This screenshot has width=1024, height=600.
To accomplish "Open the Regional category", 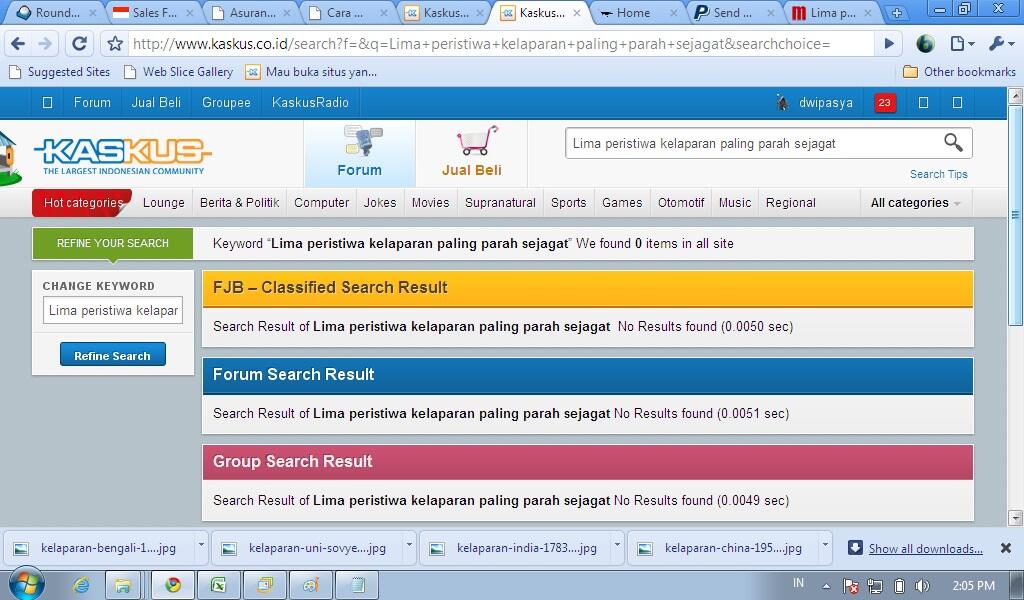I will (791, 203).
